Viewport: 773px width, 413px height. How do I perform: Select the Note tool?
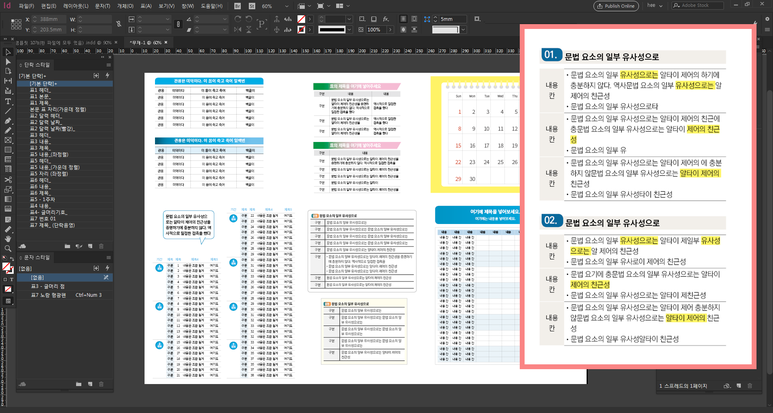click(8, 219)
